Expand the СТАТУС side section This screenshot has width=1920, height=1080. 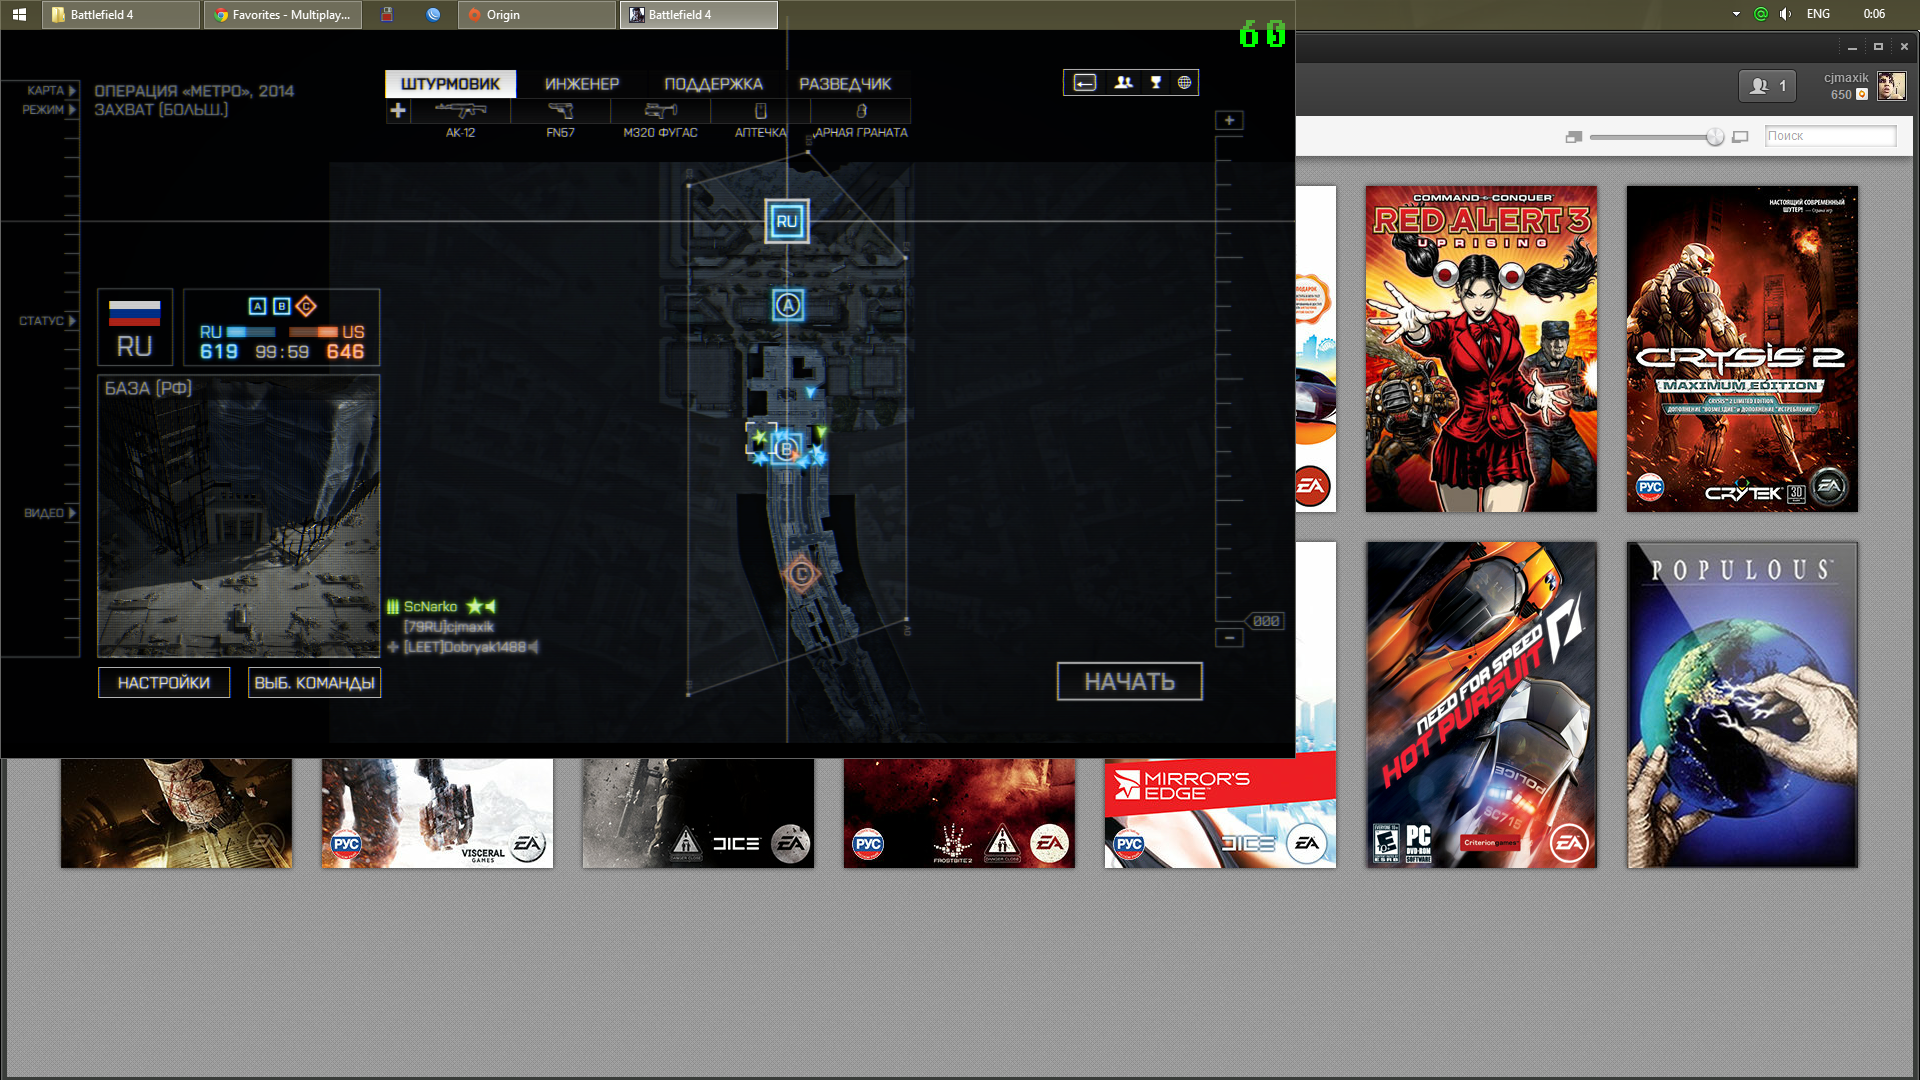coord(47,321)
